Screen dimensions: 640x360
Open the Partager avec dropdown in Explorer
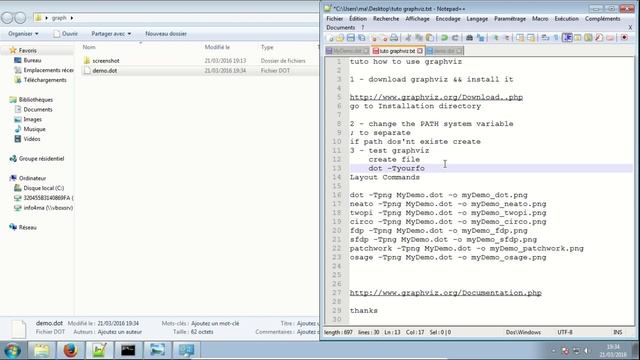[x=111, y=34]
